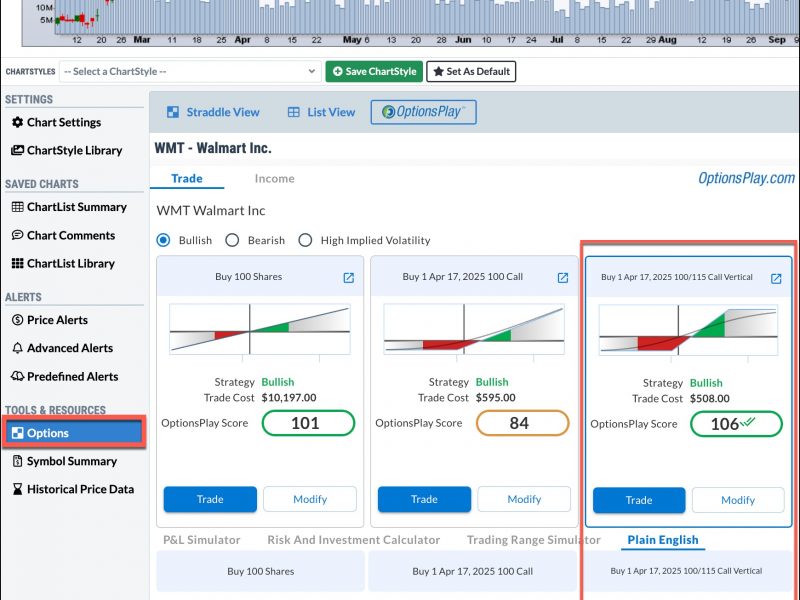The height and width of the screenshot is (600, 800).
Task: Click the OptionsPlay Score 84 badge
Action: point(522,423)
